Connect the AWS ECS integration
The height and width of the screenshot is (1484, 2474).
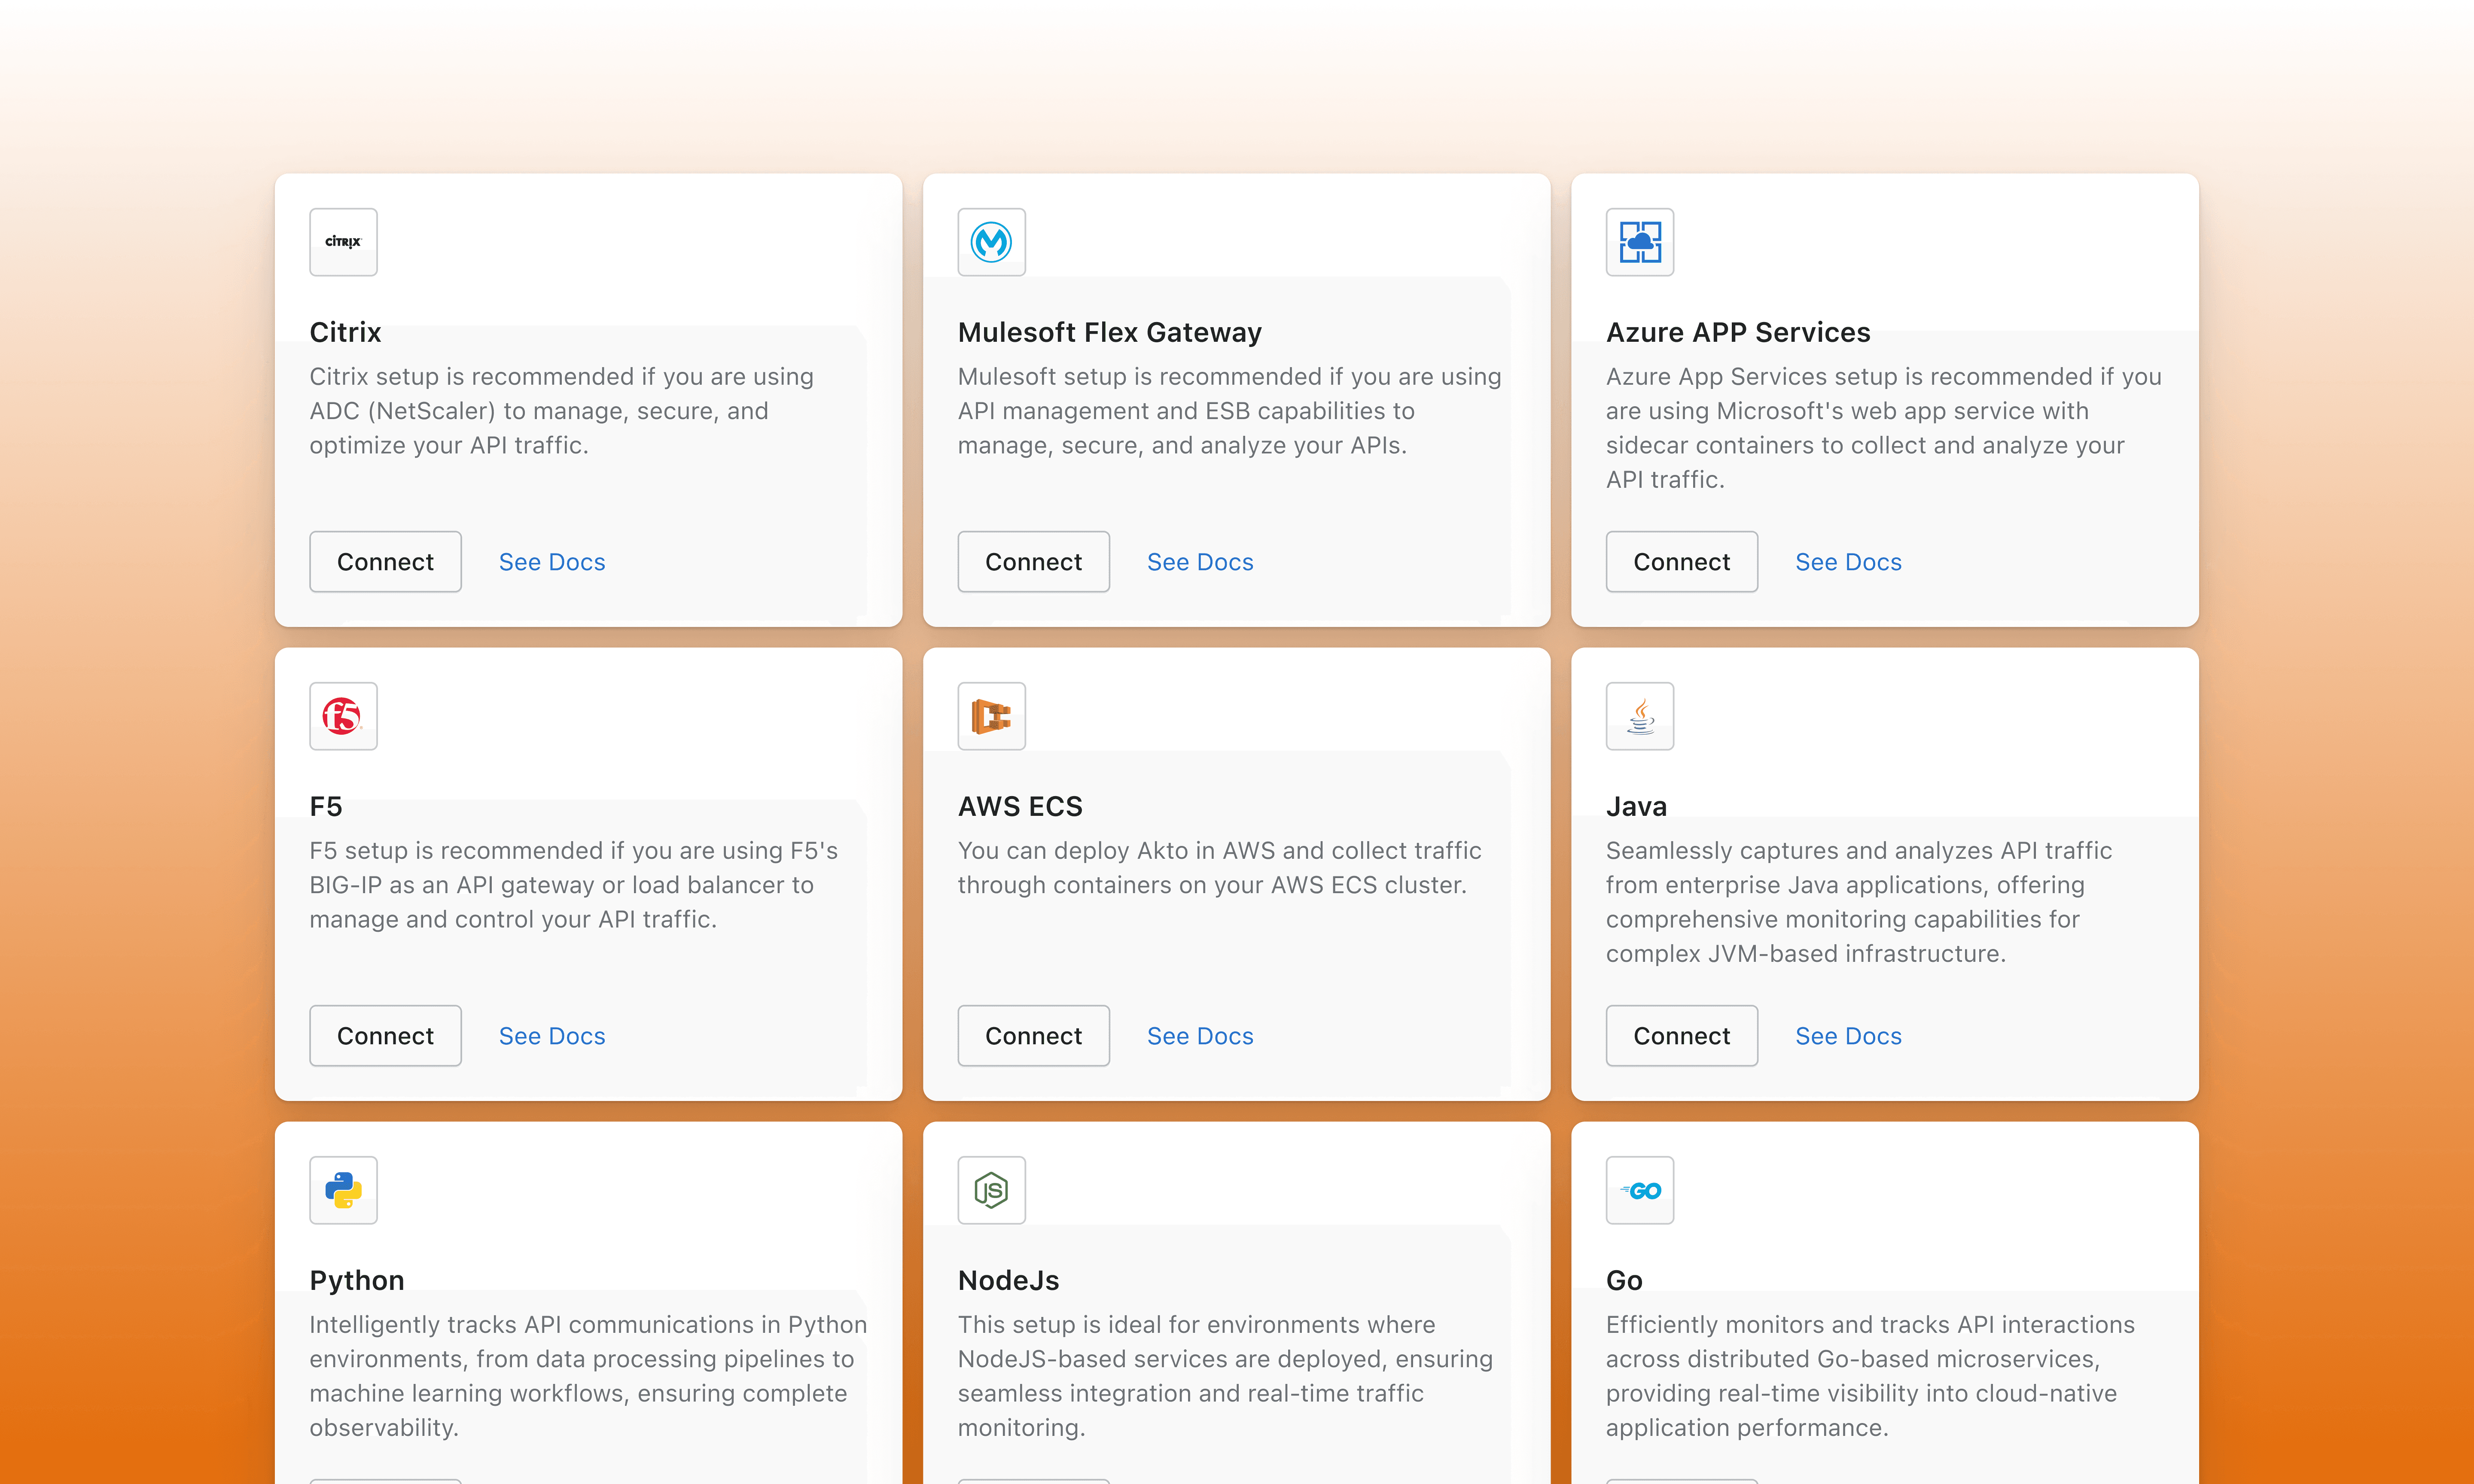coord(1033,1036)
